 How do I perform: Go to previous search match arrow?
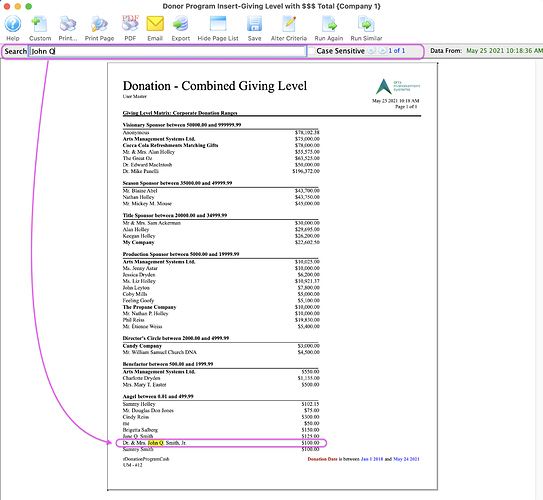pos(371,51)
